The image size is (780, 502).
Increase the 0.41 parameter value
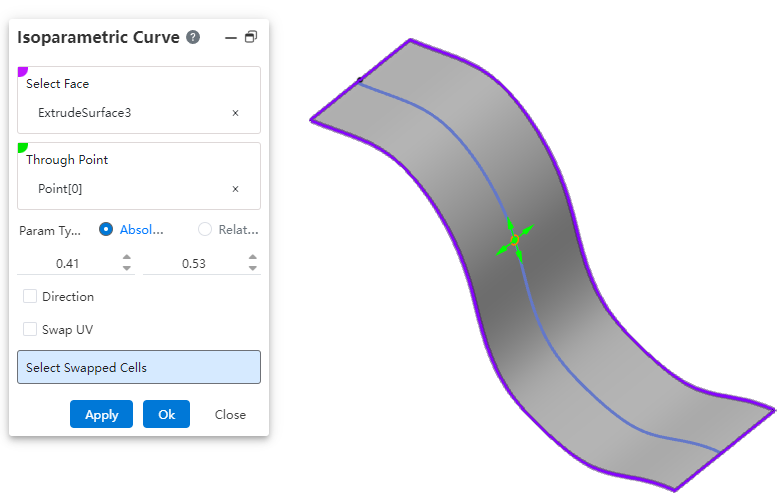click(126, 258)
